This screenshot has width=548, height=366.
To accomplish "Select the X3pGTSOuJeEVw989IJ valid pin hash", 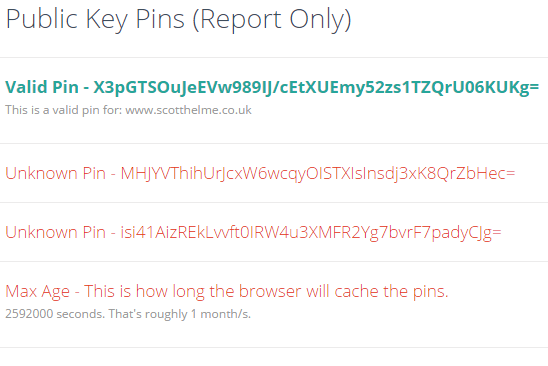I will coord(316,88).
